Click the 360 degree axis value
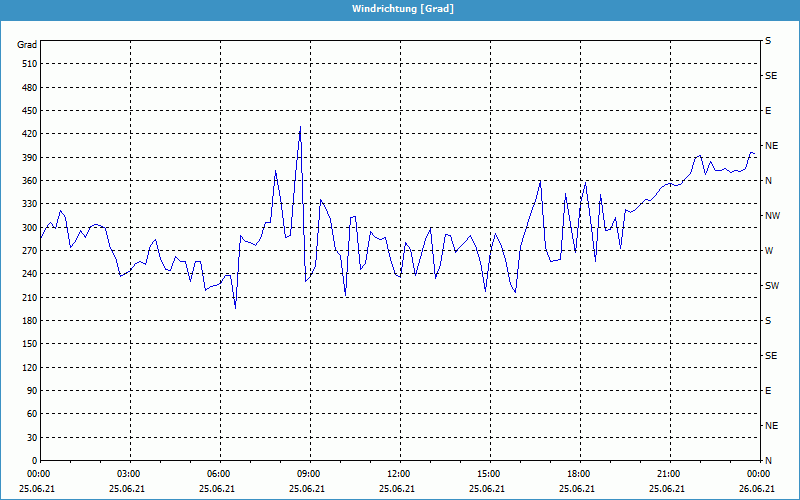This screenshot has width=800, height=500. (x=28, y=181)
